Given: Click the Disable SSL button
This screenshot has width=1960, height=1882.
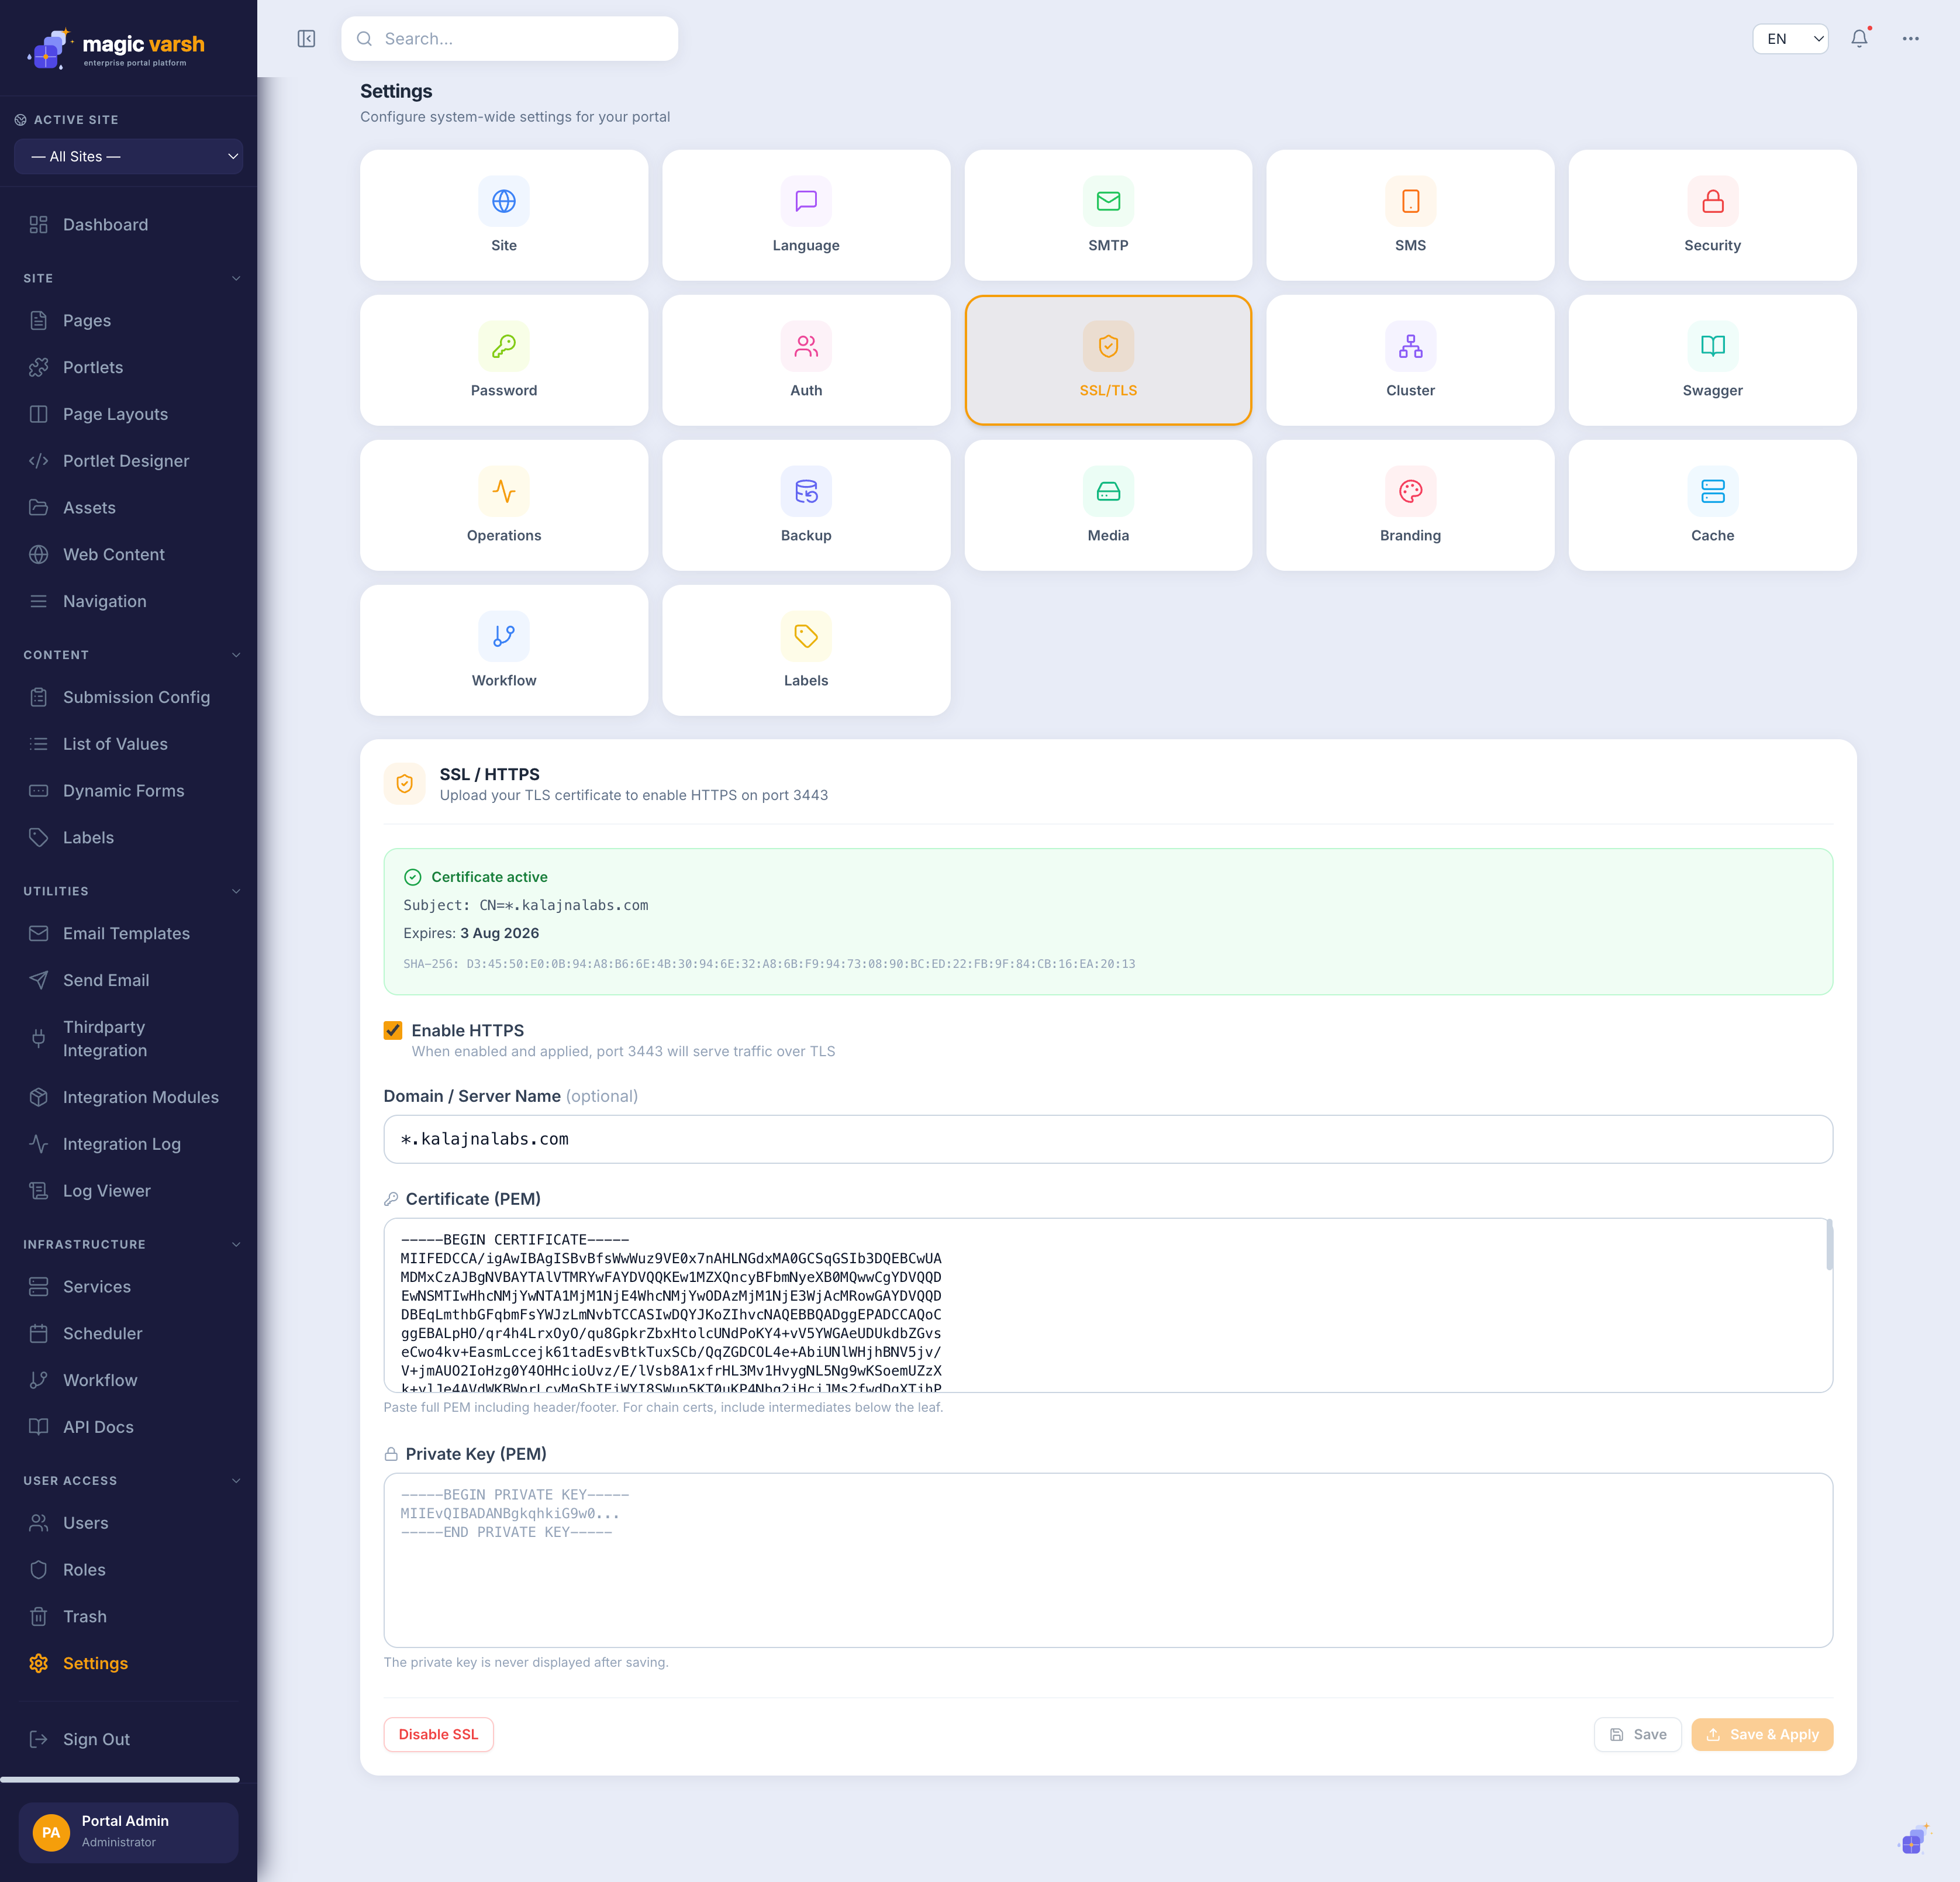Looking at the screenshot, I should click(438, 1734).
